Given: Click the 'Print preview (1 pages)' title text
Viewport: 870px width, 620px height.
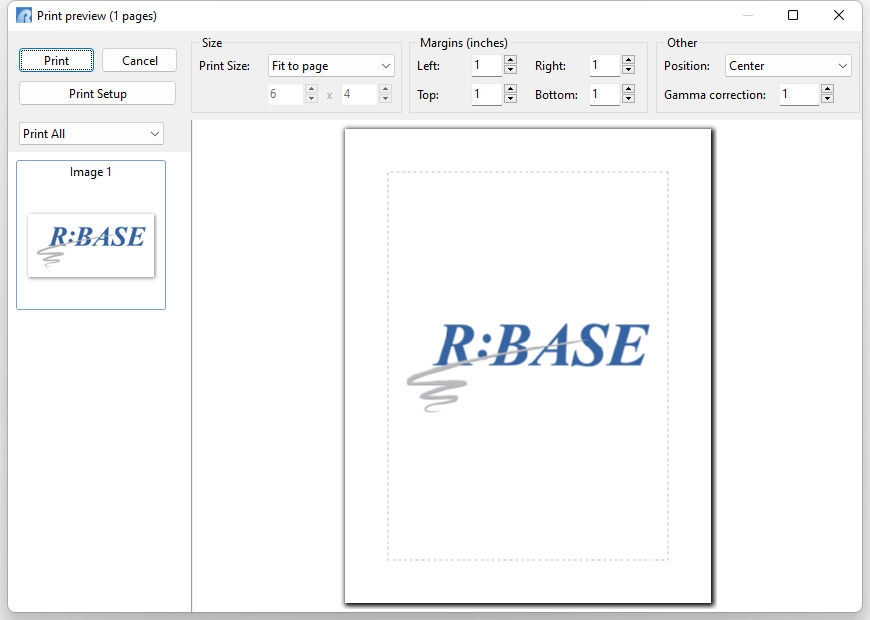Looking at the screenshot, I should (97, 16).
